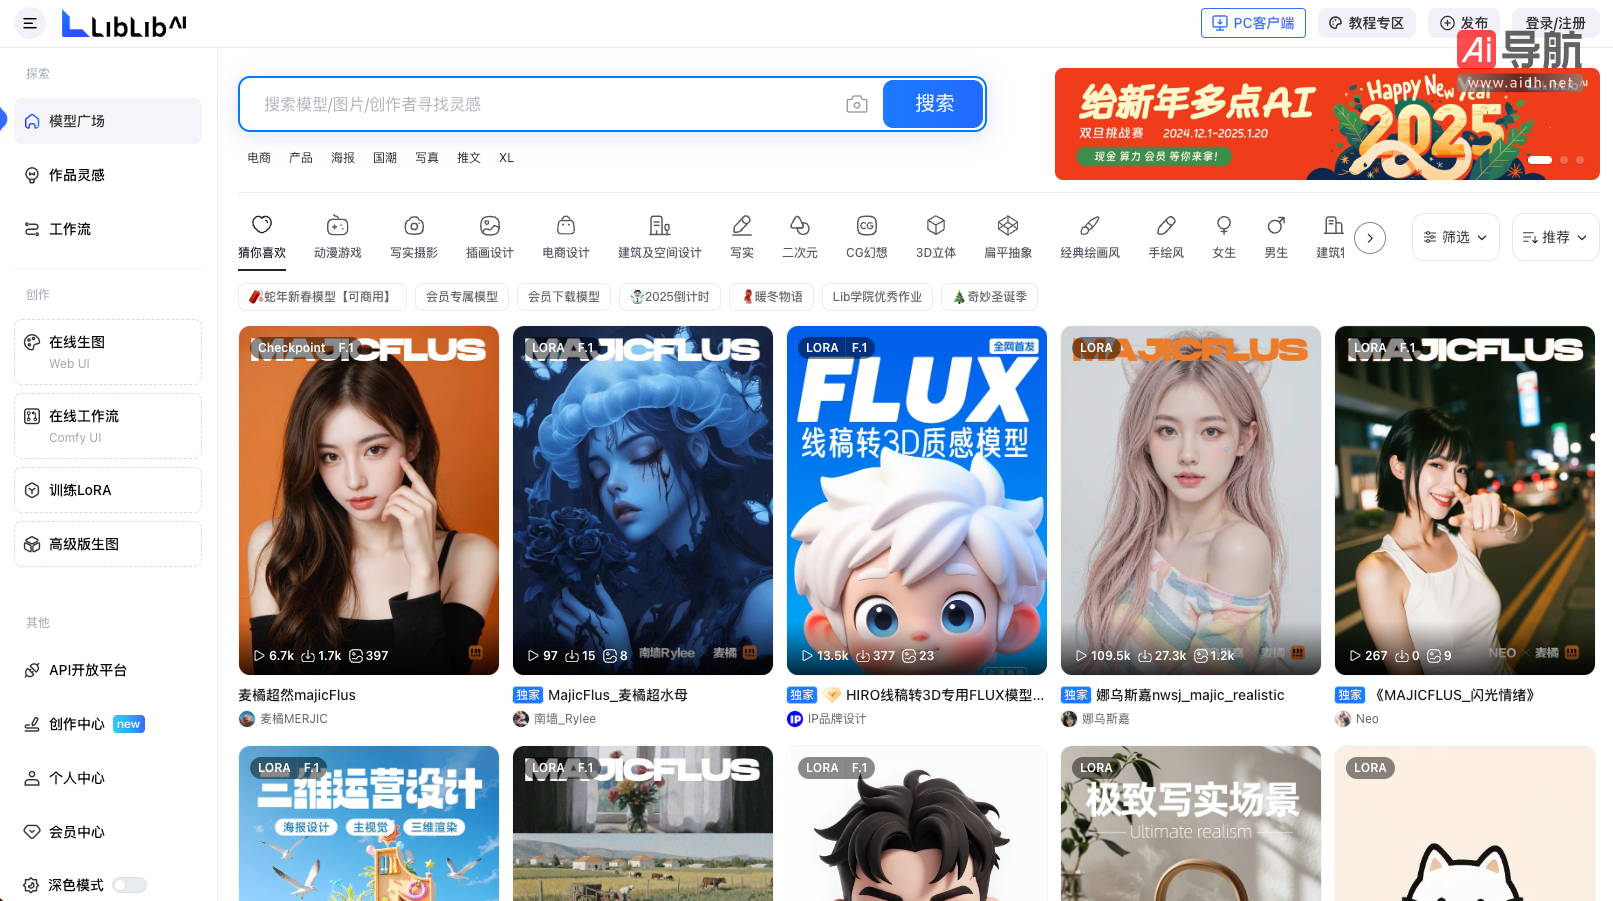This screenshot has width=1613, height=901.
Task: Collapse sidebar with hamburger menu icon
Action: 30,23
